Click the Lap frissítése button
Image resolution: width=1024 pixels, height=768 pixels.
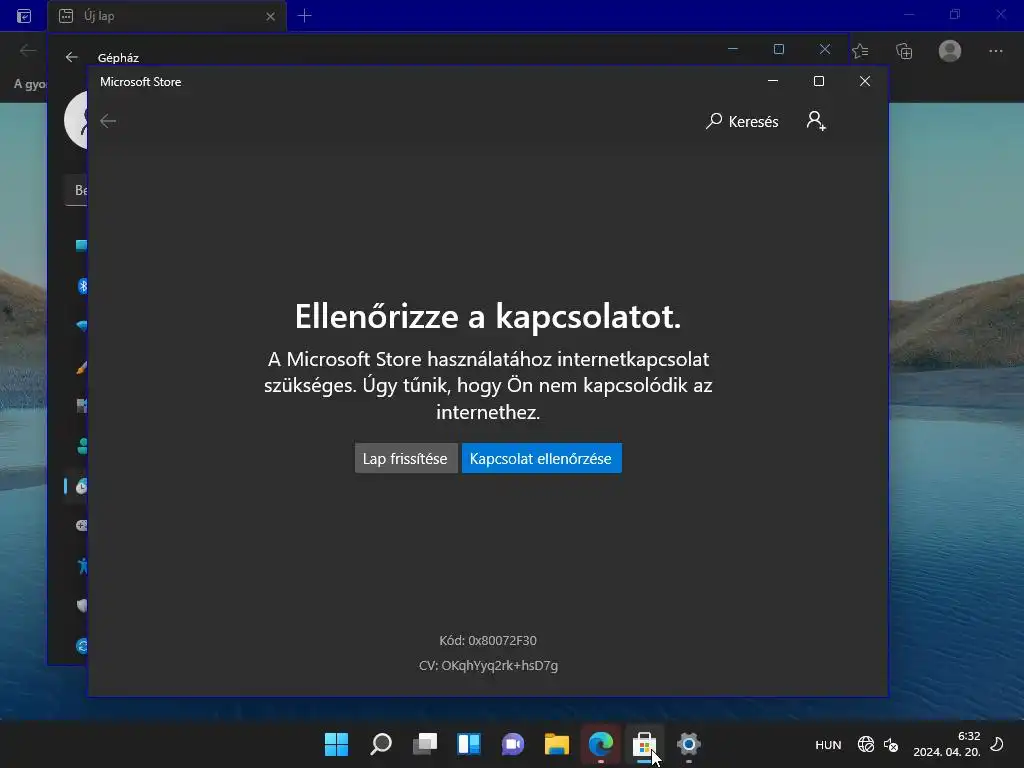[406, 458]
